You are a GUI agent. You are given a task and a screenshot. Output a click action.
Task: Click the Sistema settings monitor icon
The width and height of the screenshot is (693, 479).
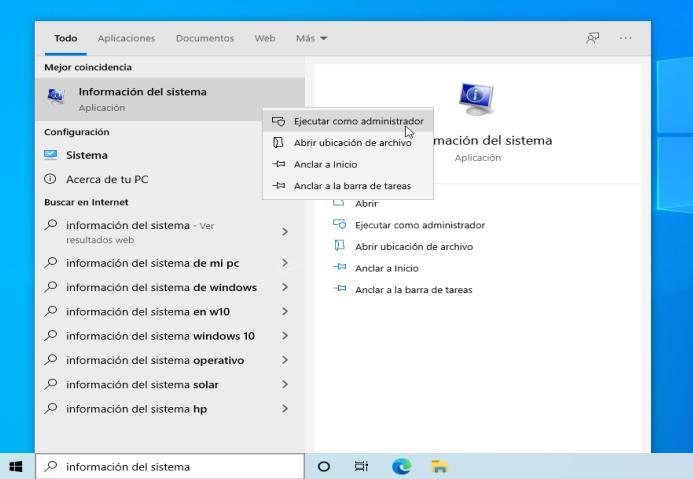tap(50, 155)
